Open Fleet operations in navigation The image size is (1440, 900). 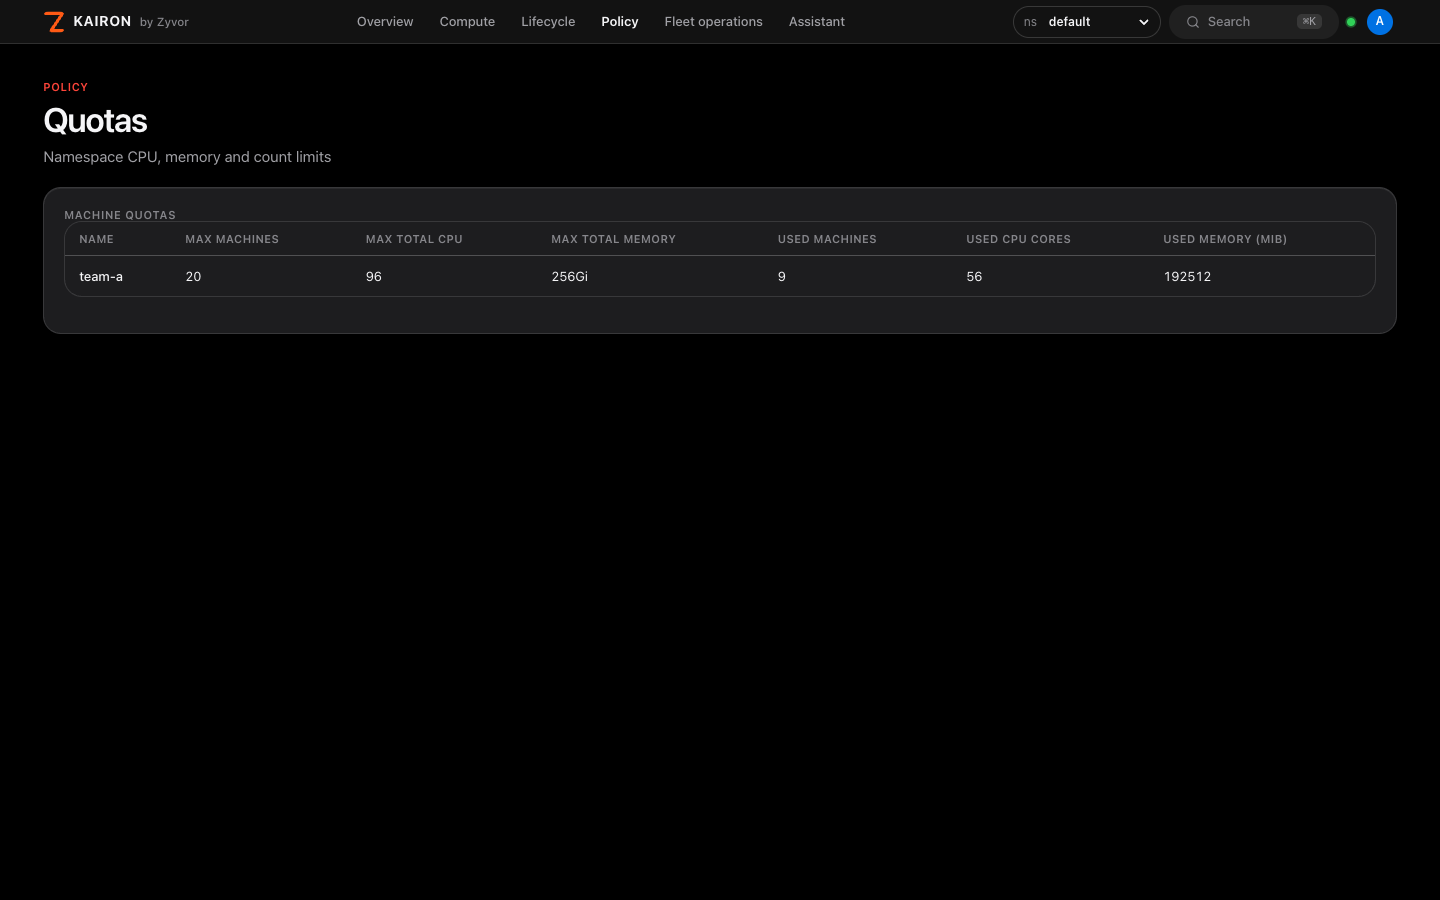coord(713,22)
